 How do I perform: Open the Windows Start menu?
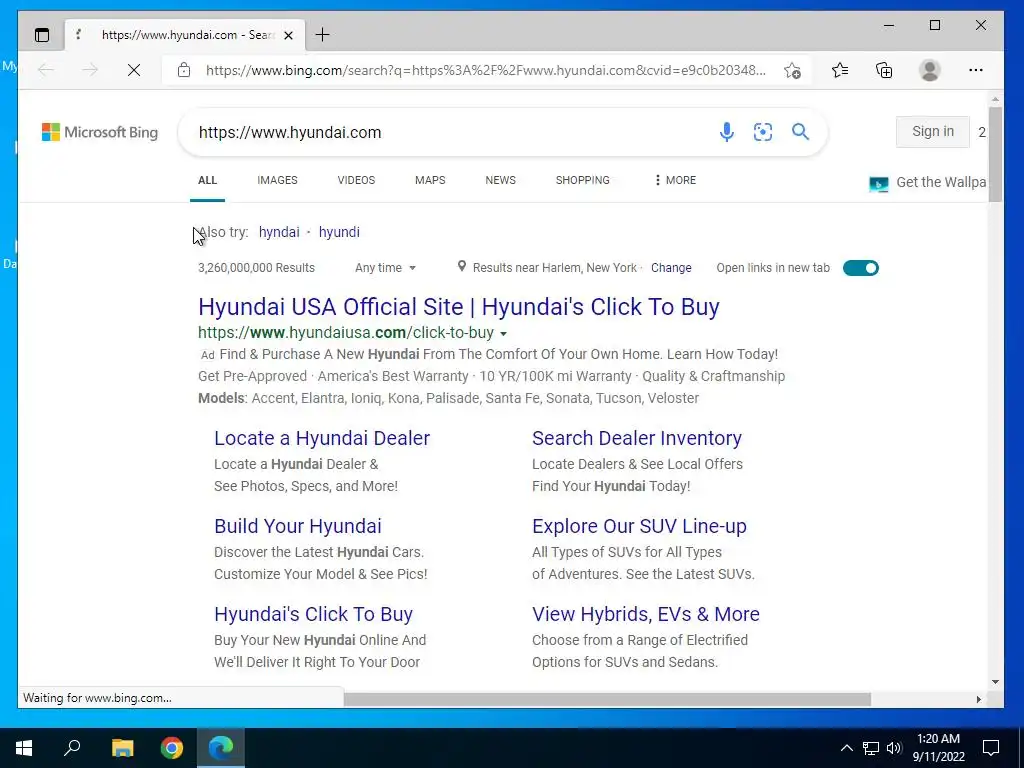(24, 748)
